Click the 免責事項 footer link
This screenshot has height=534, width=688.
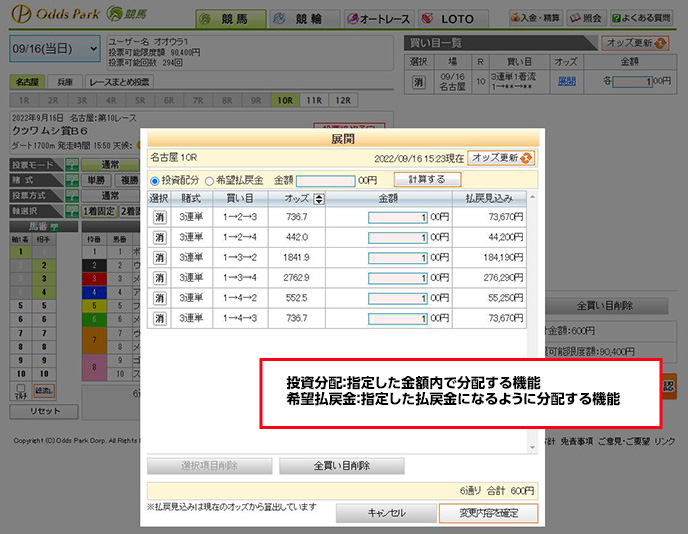click(x=577, y=441)
